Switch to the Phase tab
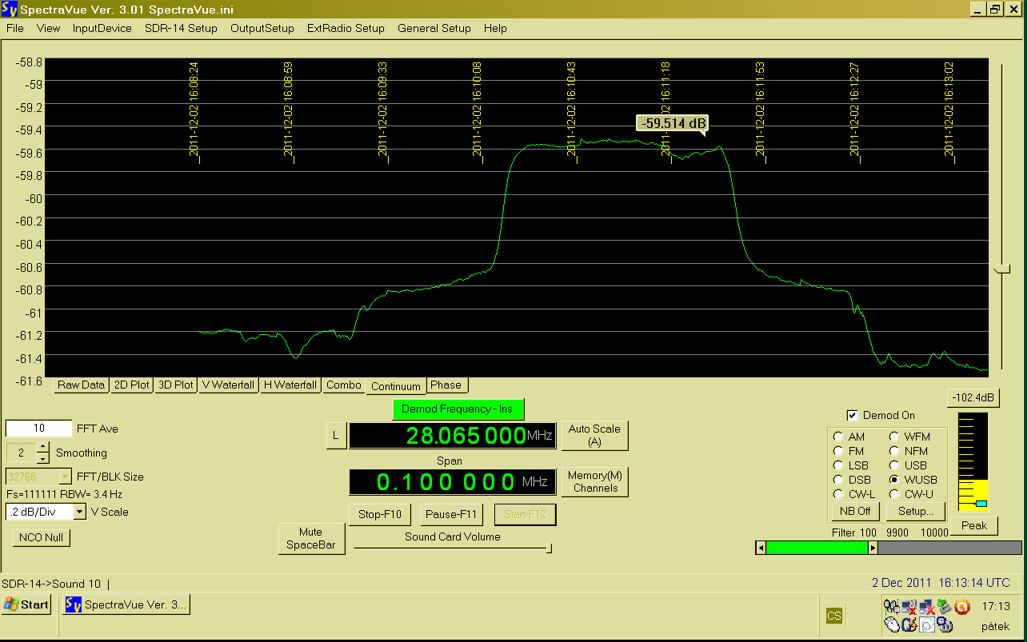This screenshot has width=1027, height=642. (446, 385)
